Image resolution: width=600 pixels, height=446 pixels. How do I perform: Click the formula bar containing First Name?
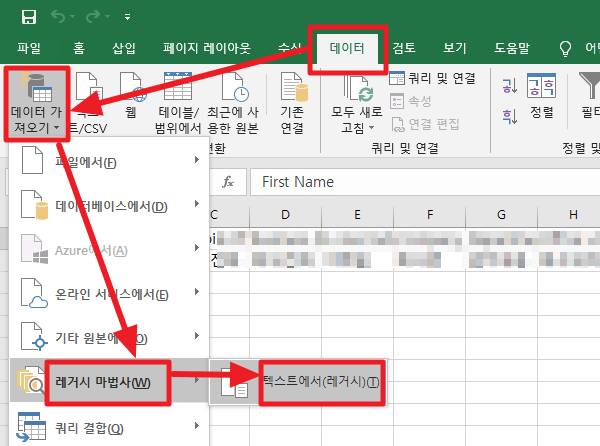click(425, 182)
